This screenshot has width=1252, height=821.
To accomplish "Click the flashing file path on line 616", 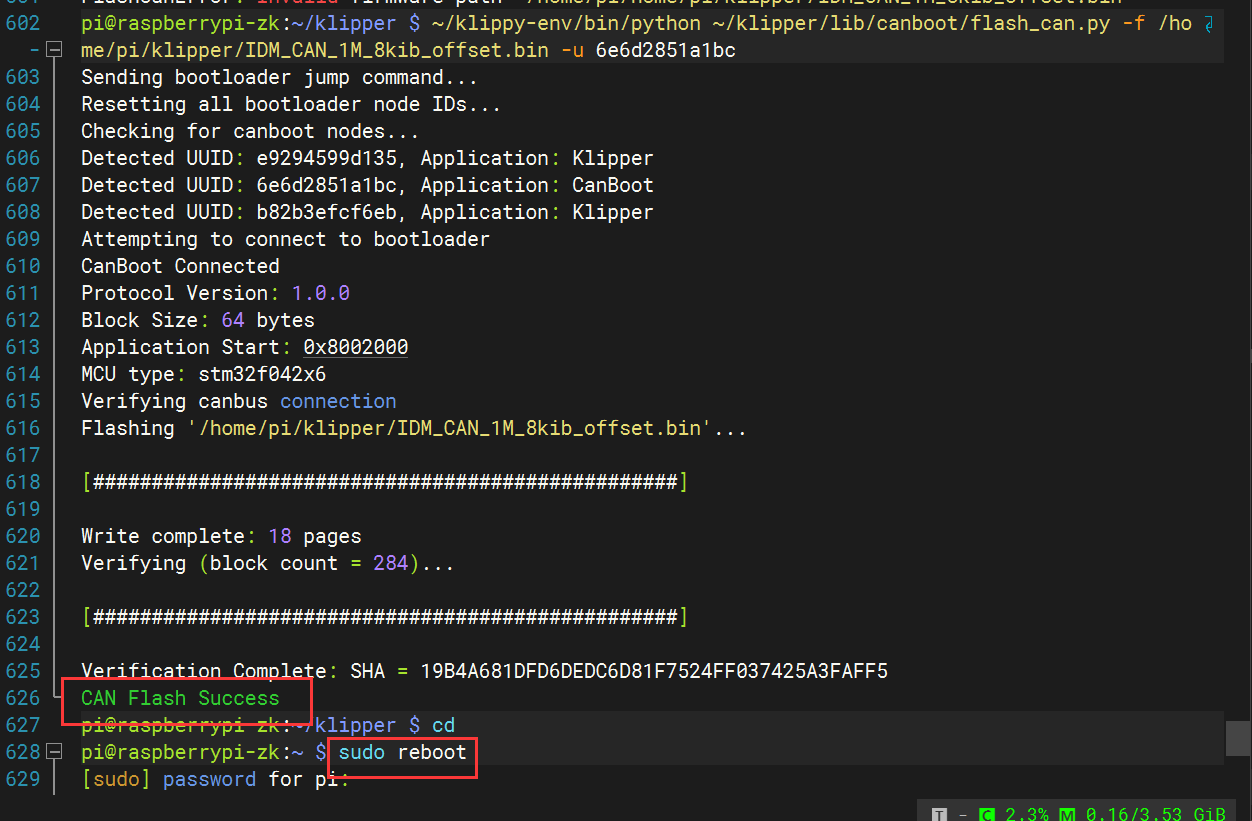I will point(449,428).
